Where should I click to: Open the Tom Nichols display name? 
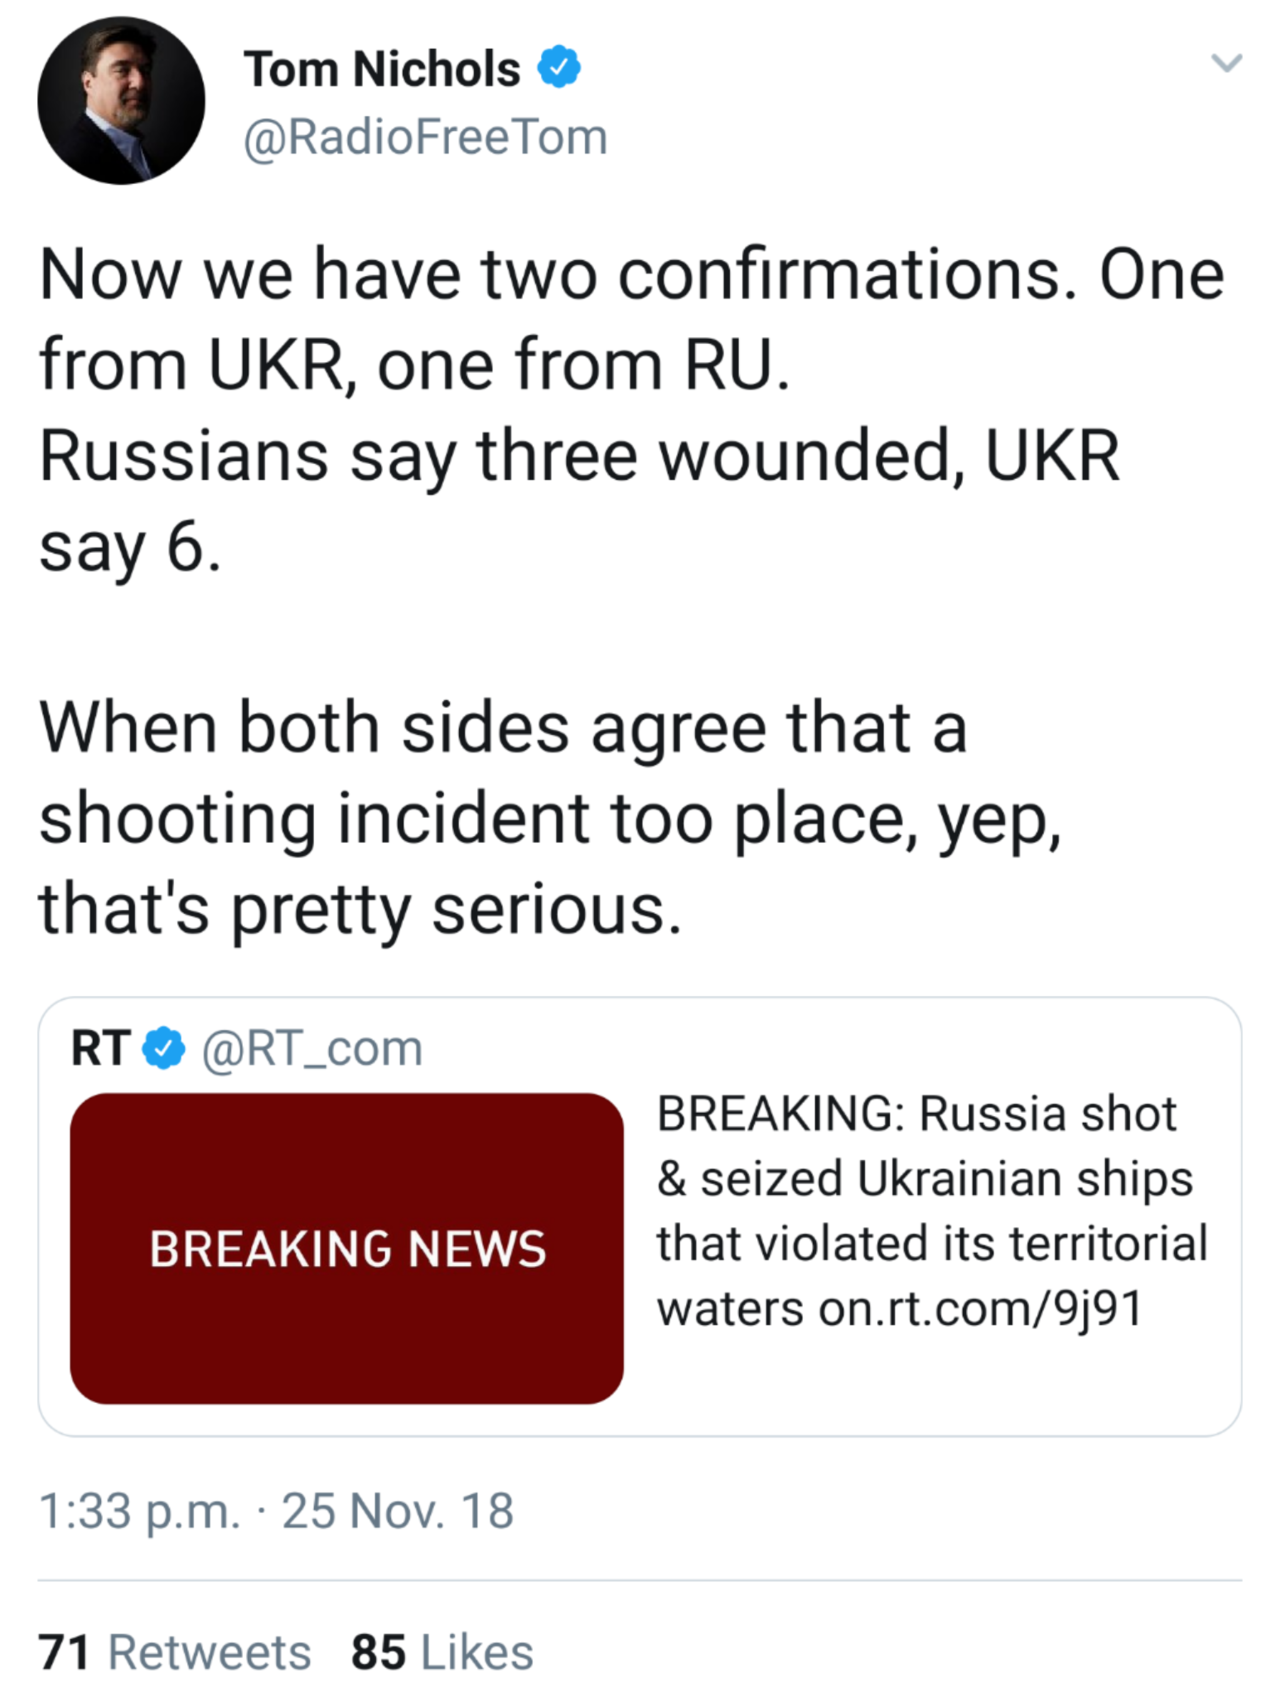pyautogui.click(x=382, y=69)
